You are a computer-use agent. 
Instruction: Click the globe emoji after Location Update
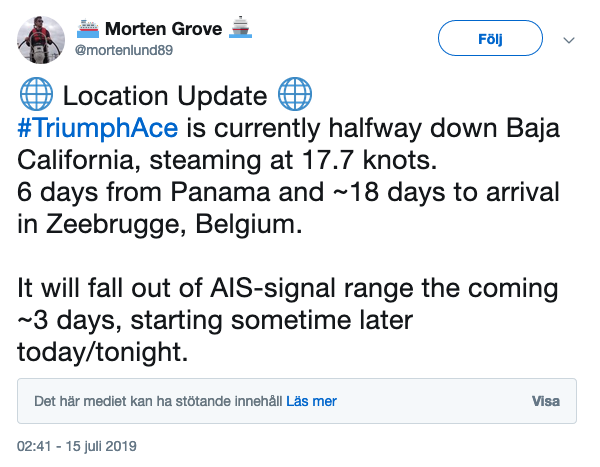[x=295, y=96]
